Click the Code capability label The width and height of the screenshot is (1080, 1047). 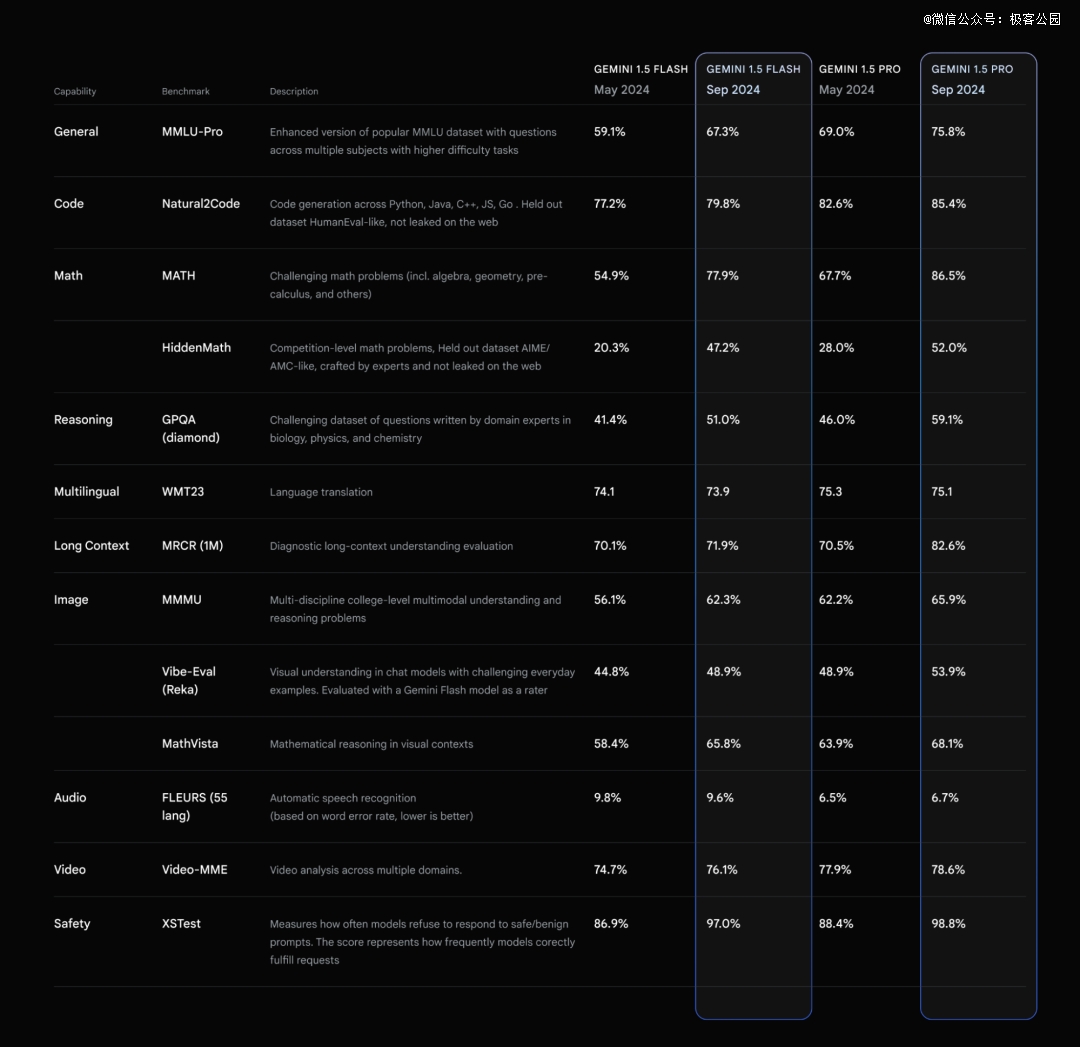(68, 204)
